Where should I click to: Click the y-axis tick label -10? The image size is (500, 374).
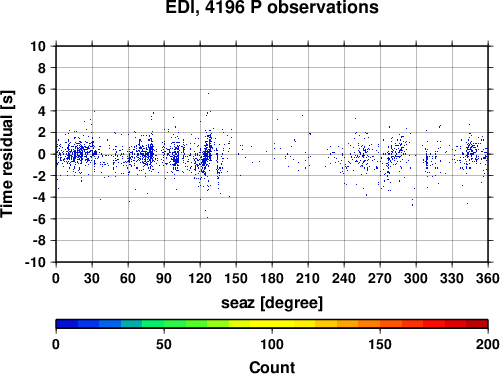tap(35, 262)
